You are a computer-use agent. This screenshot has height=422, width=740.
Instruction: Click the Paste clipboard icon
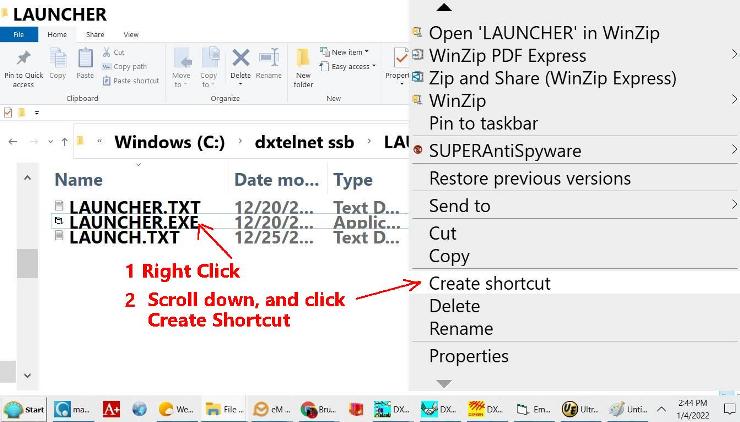point(85,59)
